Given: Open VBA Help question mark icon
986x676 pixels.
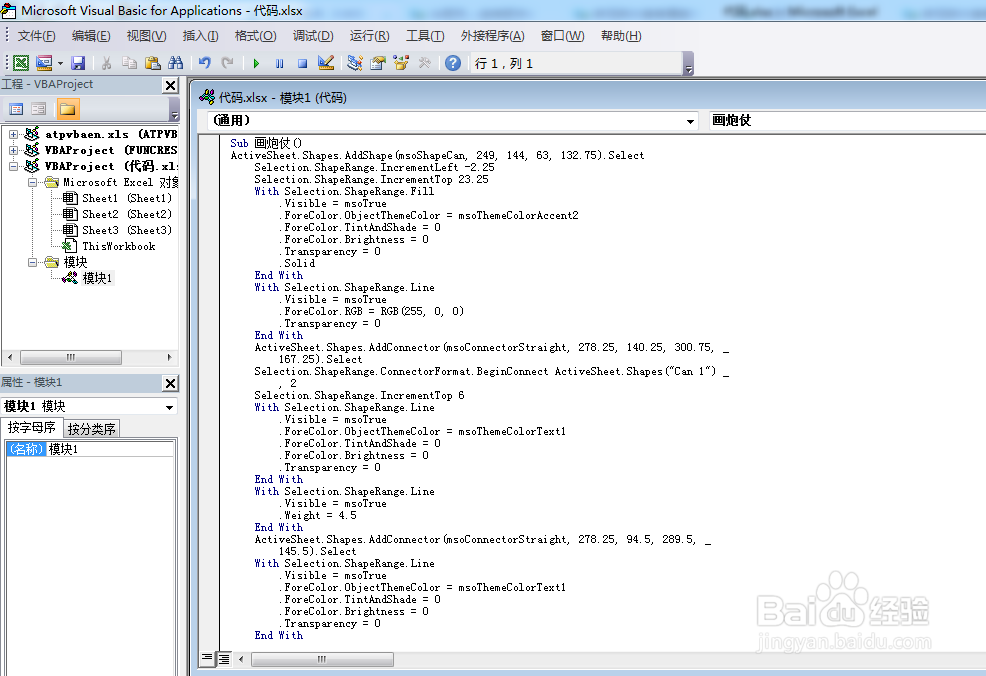Looking at the screenshot, I should (x=453, y=63).
